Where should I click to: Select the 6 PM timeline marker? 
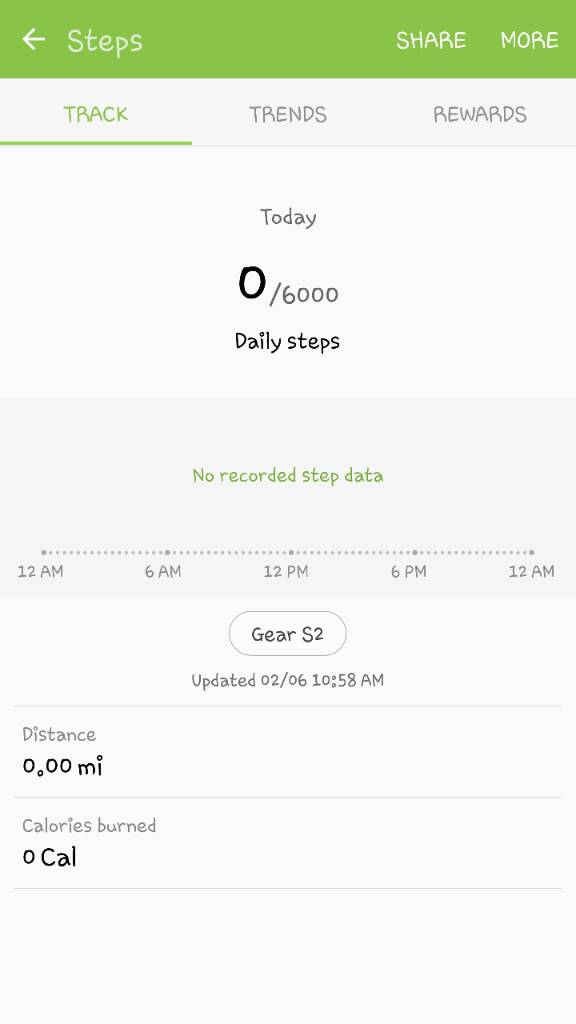coord(409,571)
